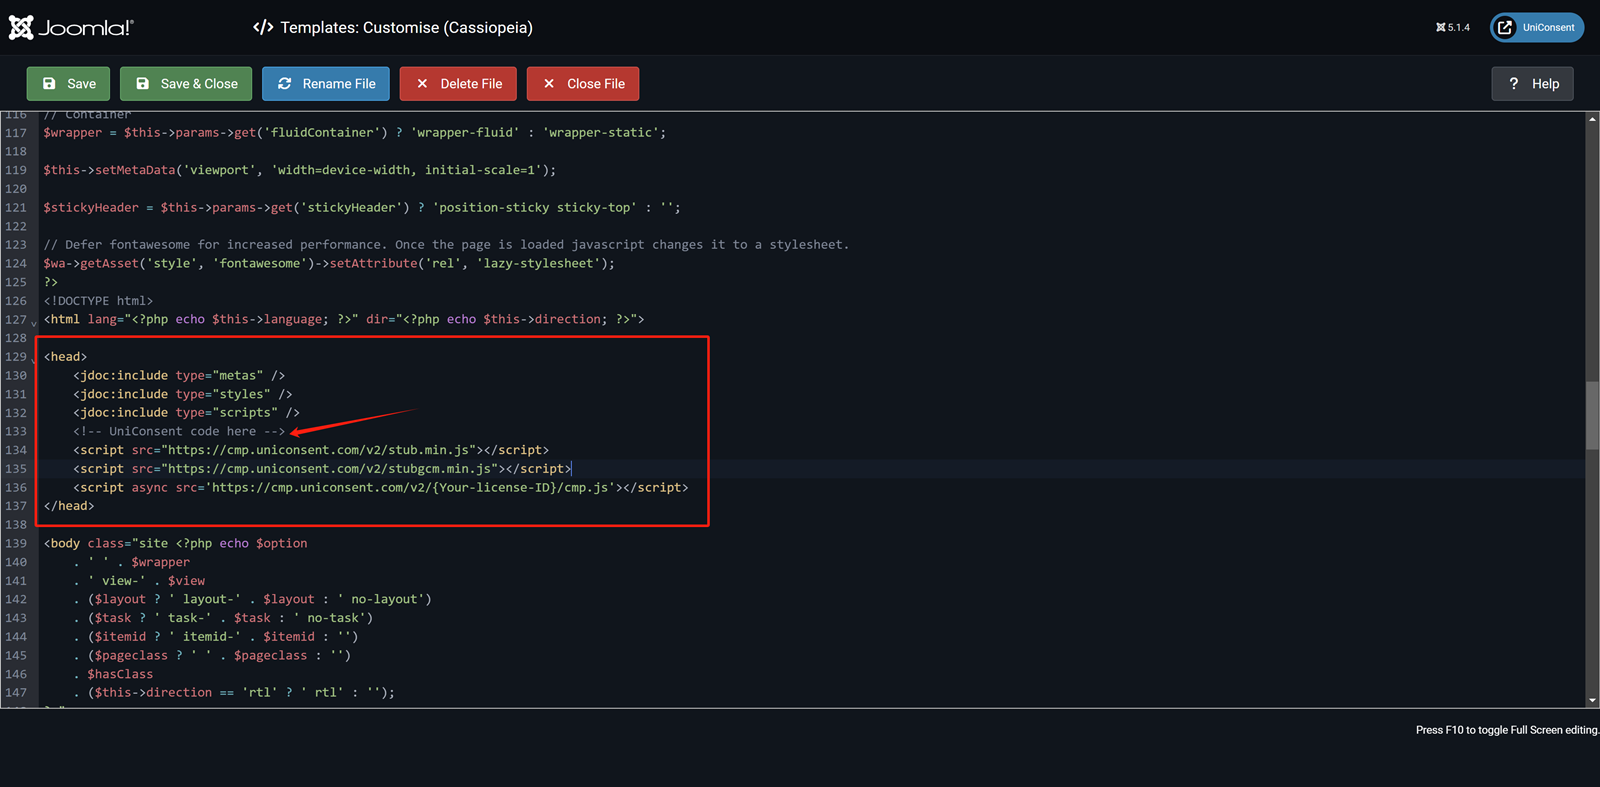Click the cmp.js async script line
Screen dimensions: 1600x787
(x=381, y=488)
